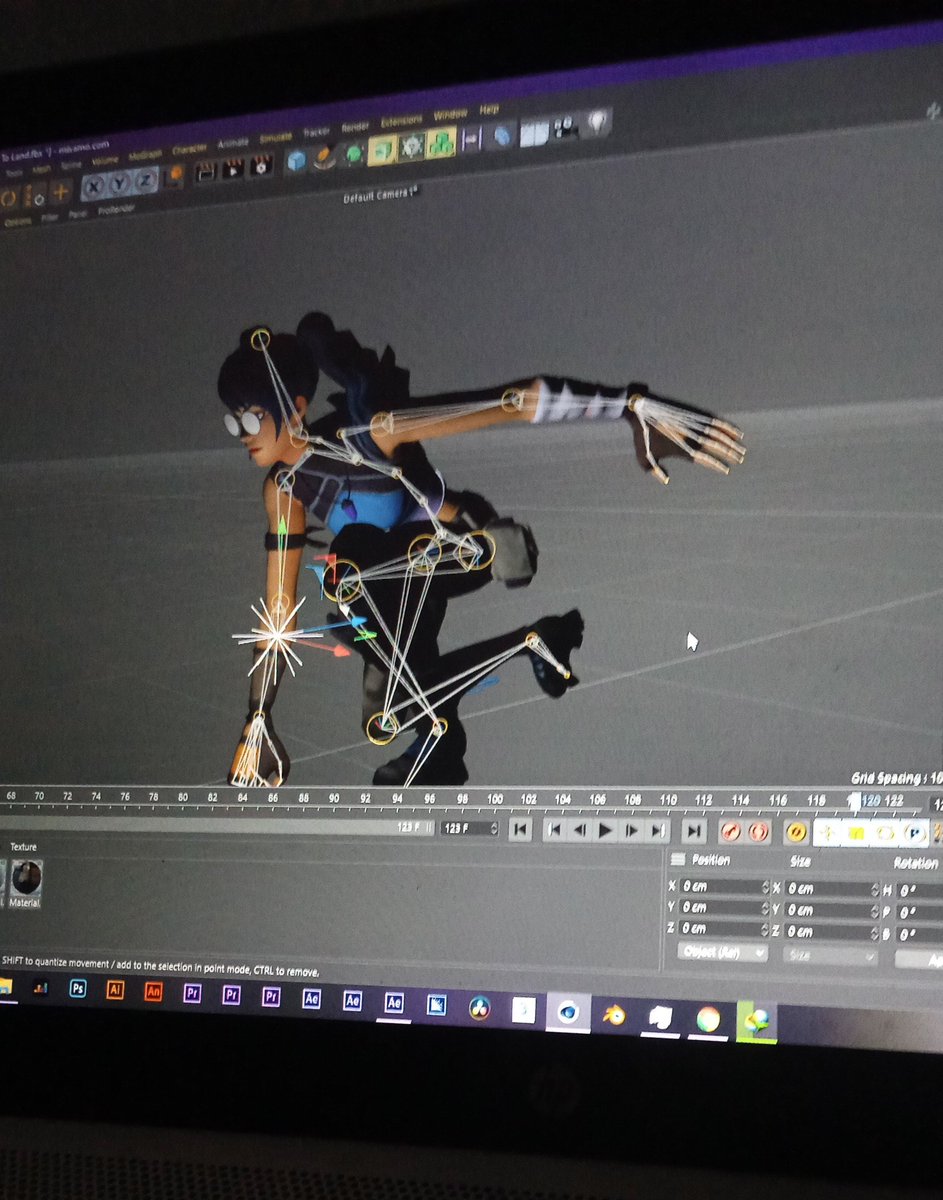Viewport: 943px width, 1200px height.
Task: Go to end of animation
Action: tap(694, 830)
